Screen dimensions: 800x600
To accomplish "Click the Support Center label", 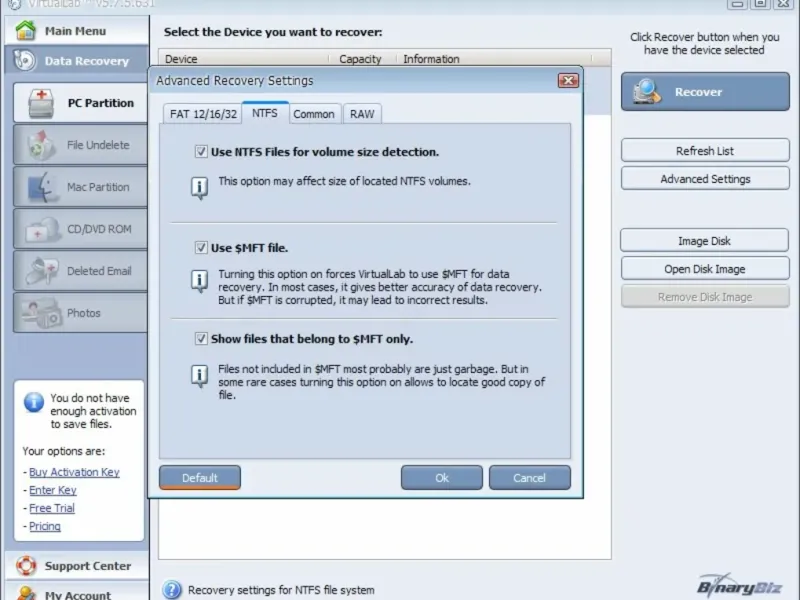I will (x=88, y=565).
